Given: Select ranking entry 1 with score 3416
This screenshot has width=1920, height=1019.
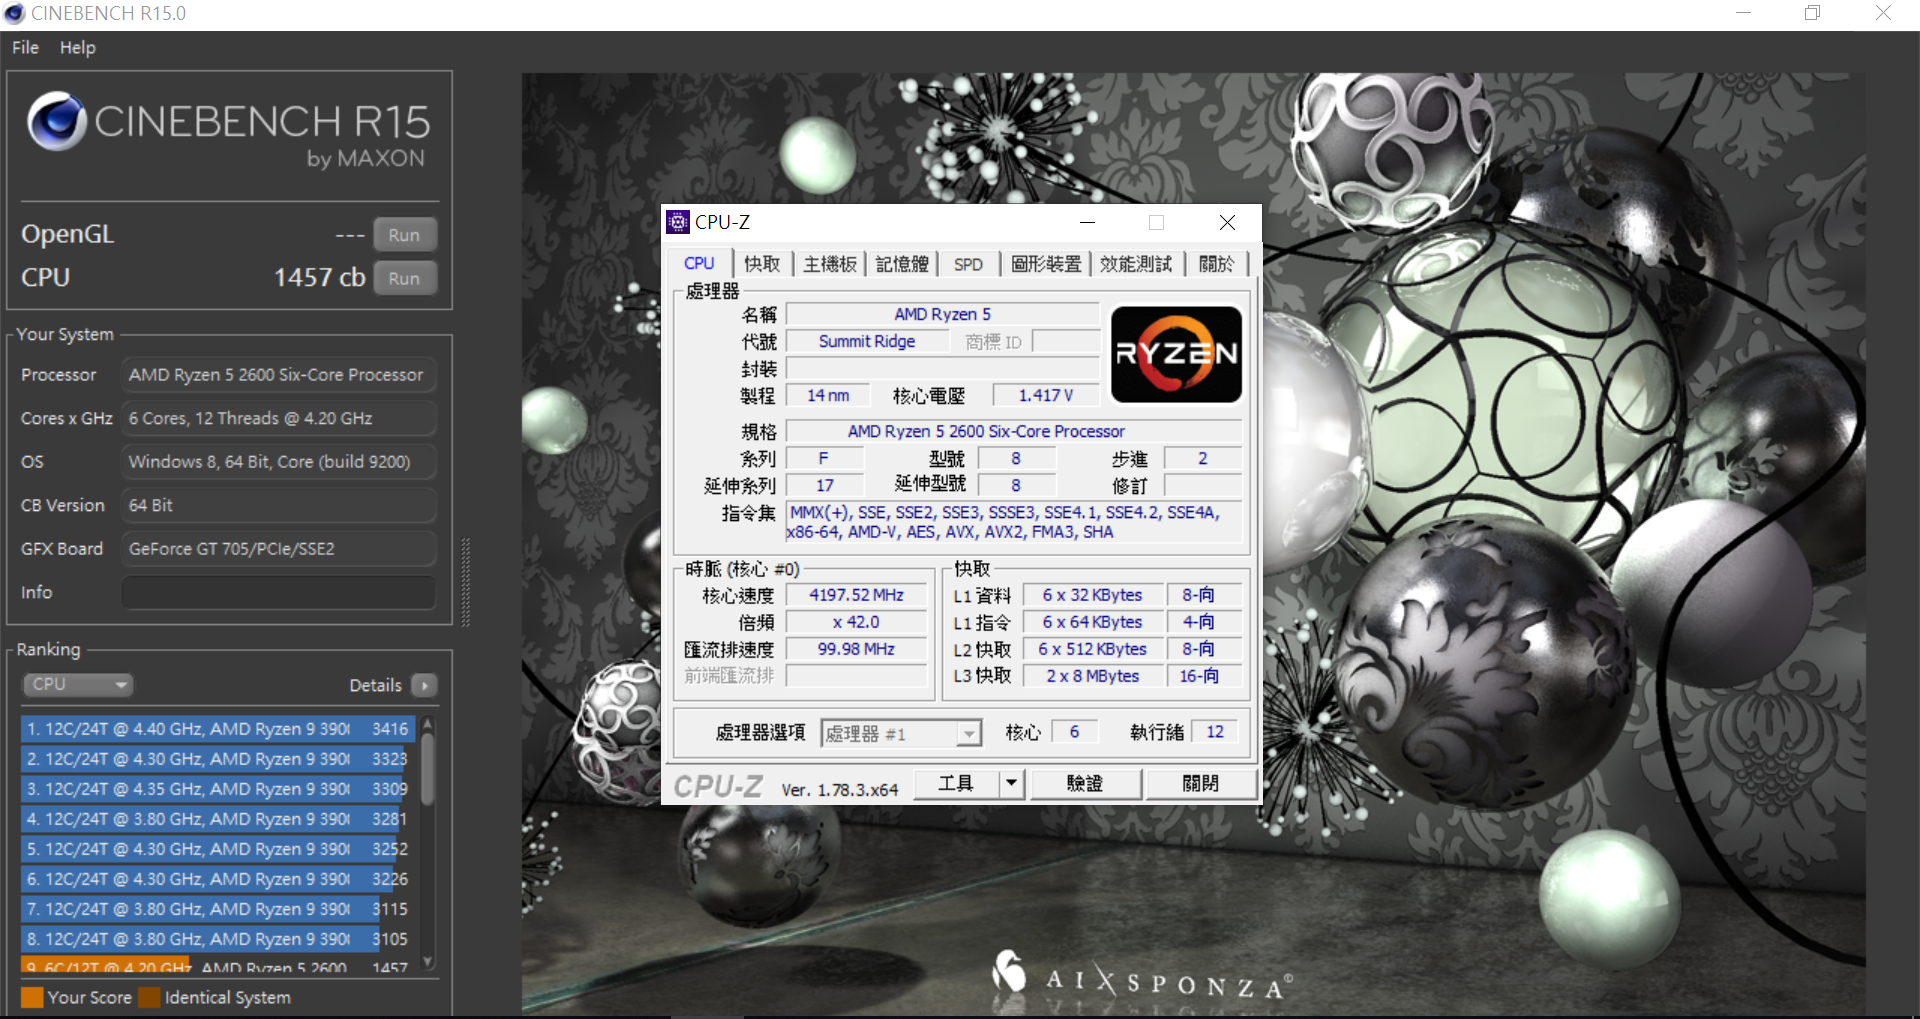Looking at the screenshot, I should pos(218,729).
